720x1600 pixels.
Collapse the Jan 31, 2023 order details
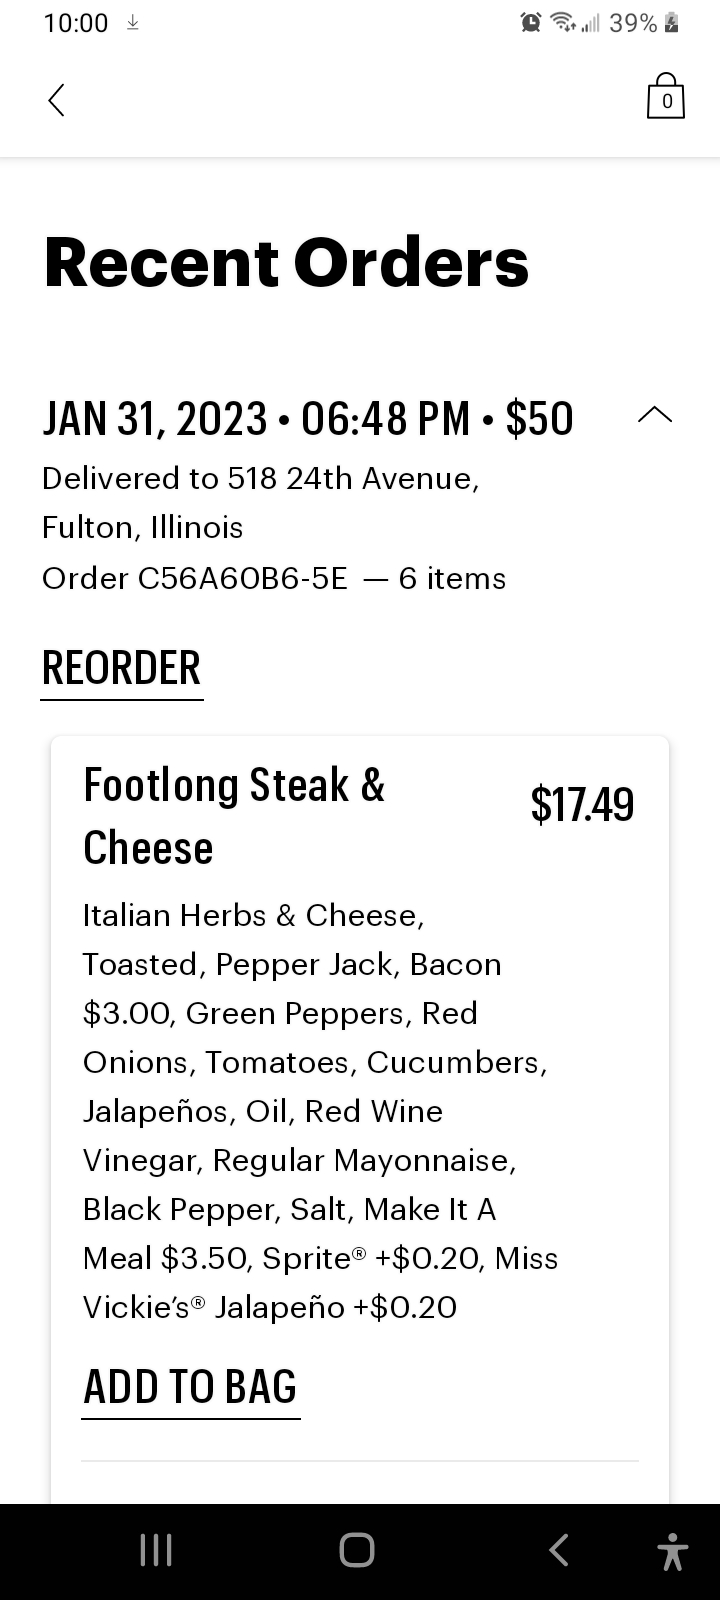click(655, 415)
